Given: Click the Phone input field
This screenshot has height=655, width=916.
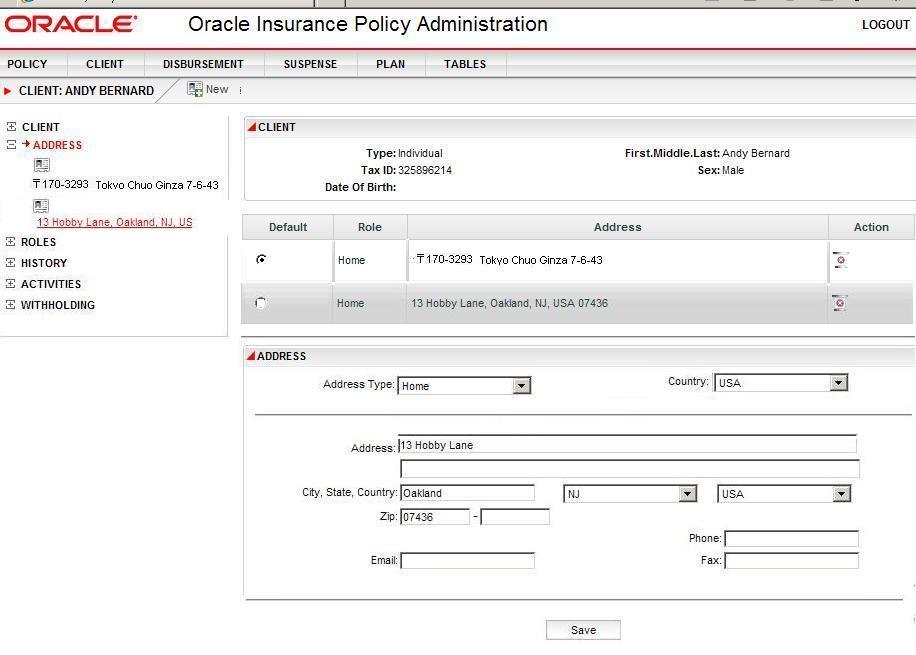Looking at the screenshot, I should click(x=792, y=538).
